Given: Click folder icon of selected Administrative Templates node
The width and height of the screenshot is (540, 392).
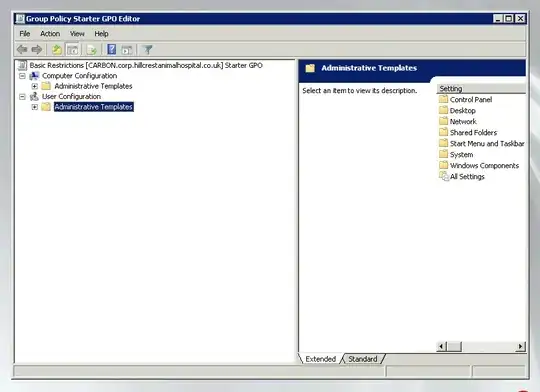Looking at the screenshot, I should tap(46, 106).
